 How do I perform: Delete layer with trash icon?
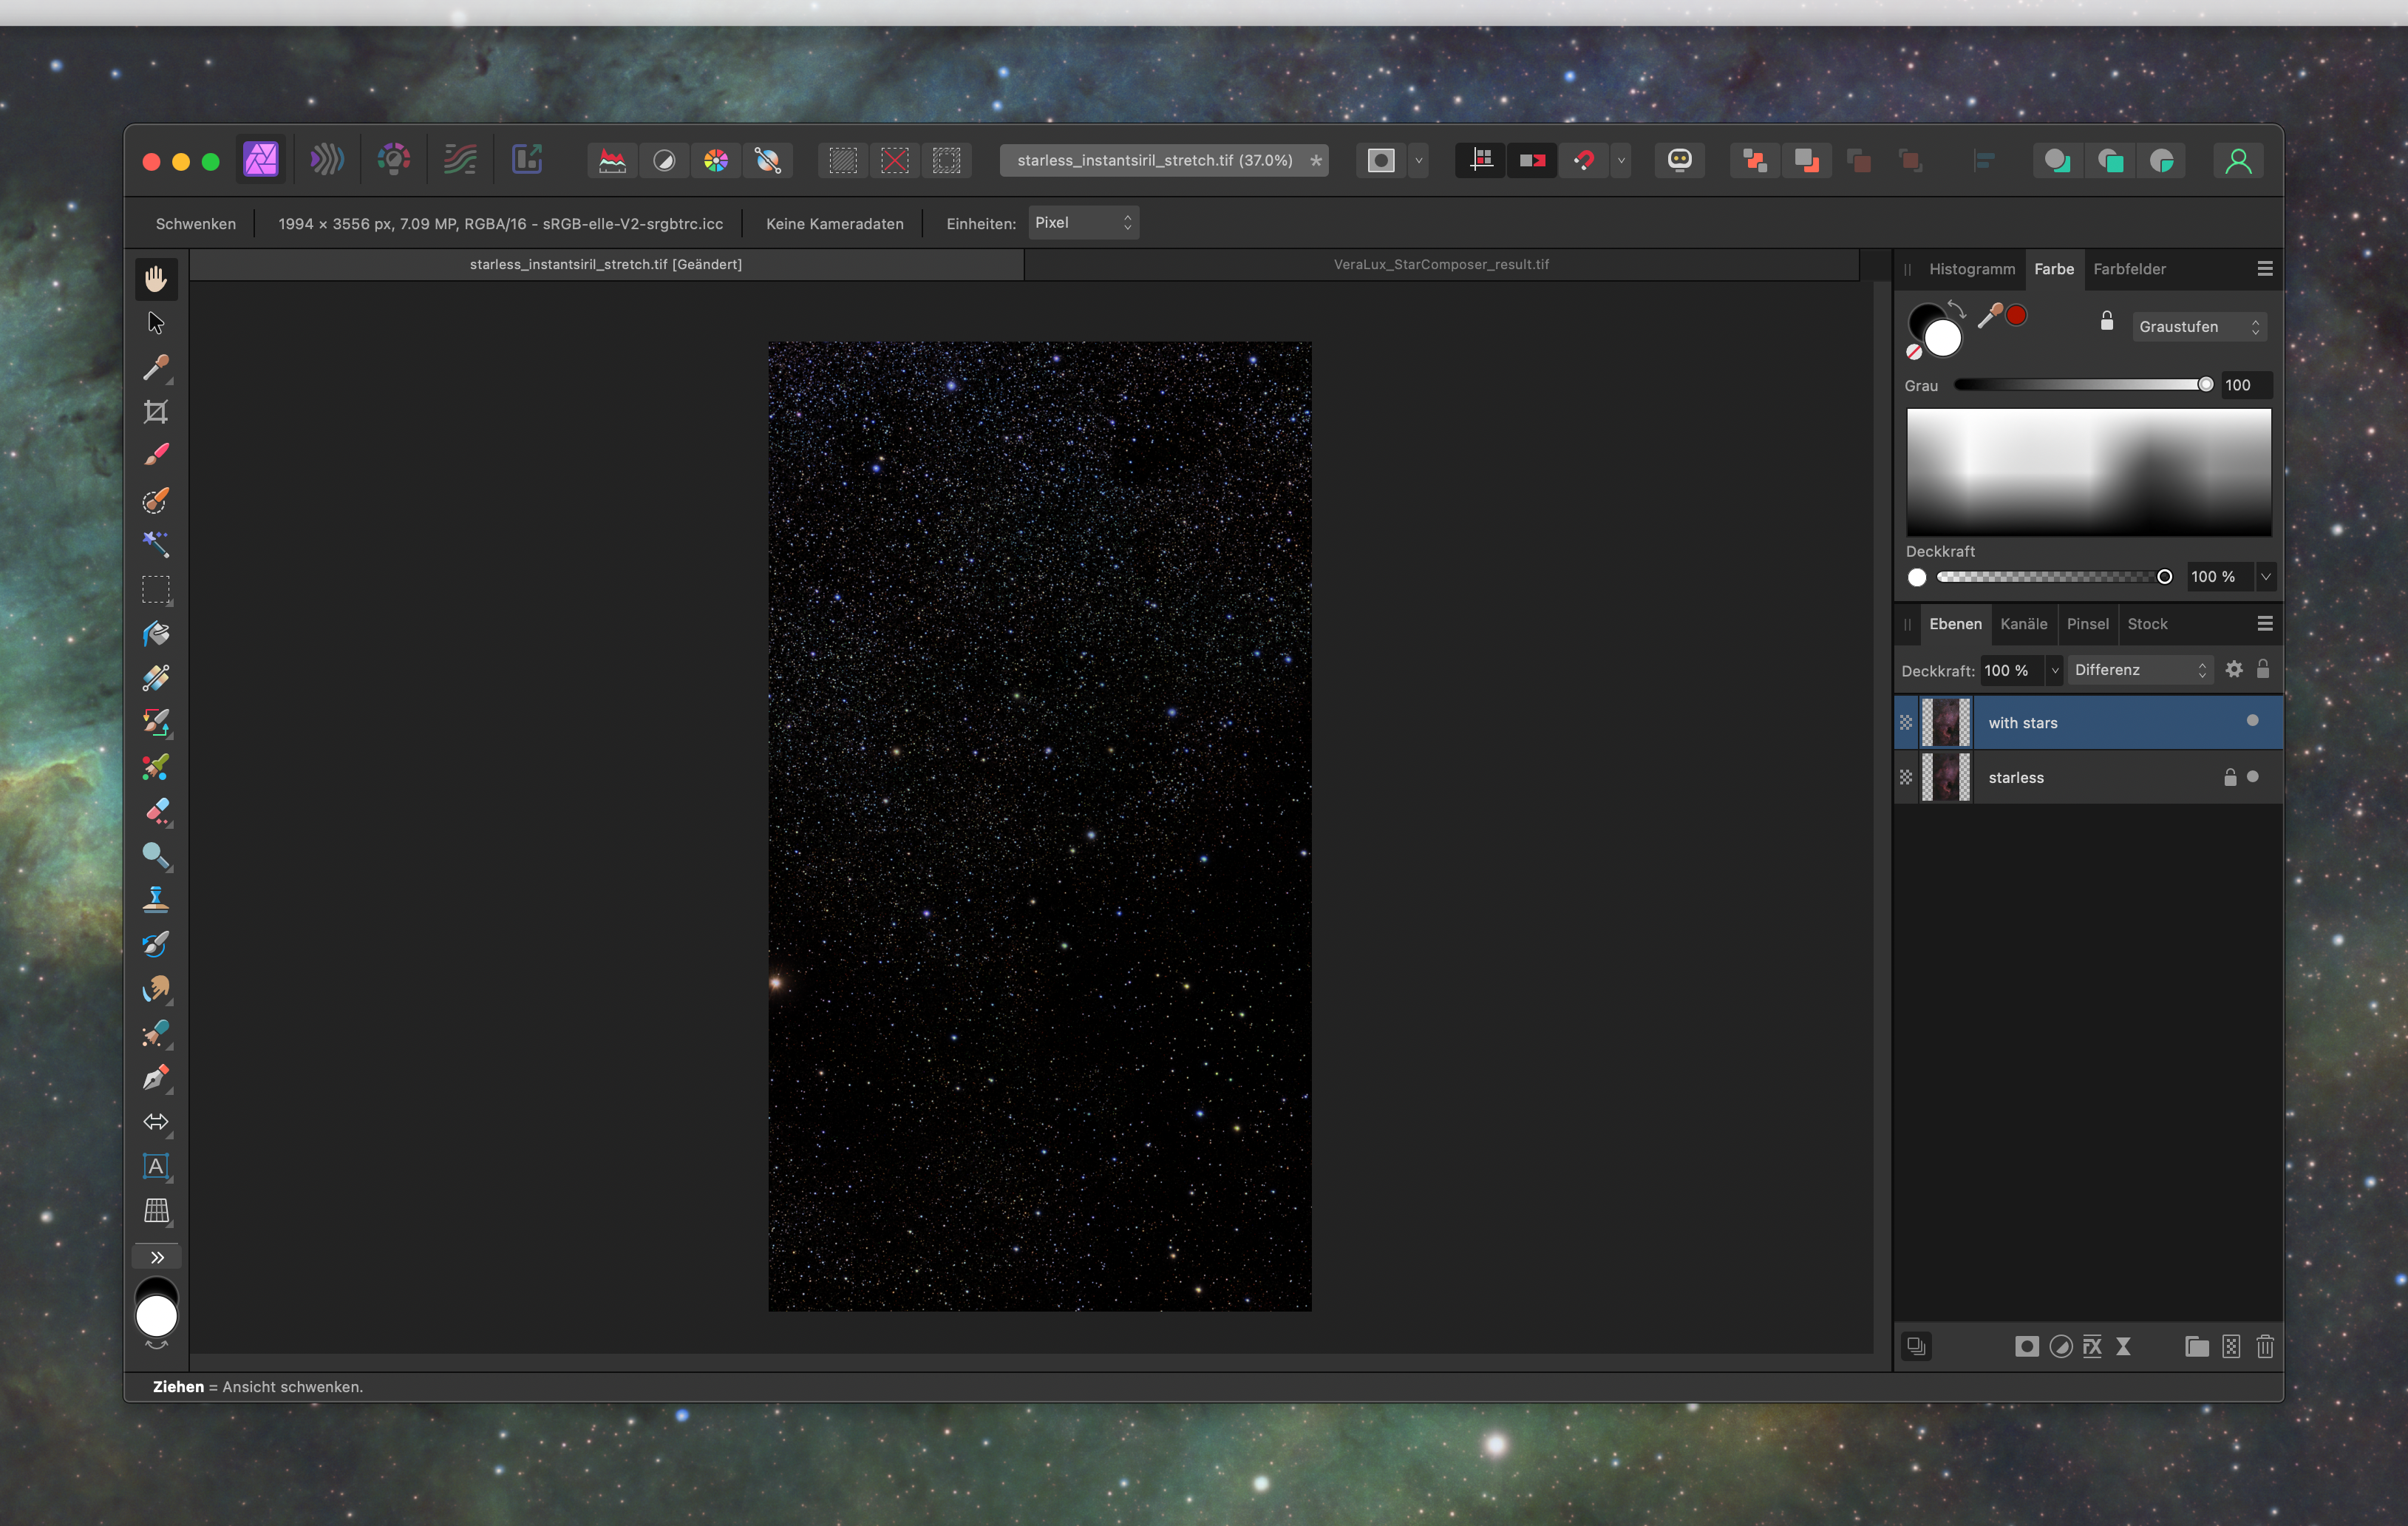click(x=2265, y=1346)
